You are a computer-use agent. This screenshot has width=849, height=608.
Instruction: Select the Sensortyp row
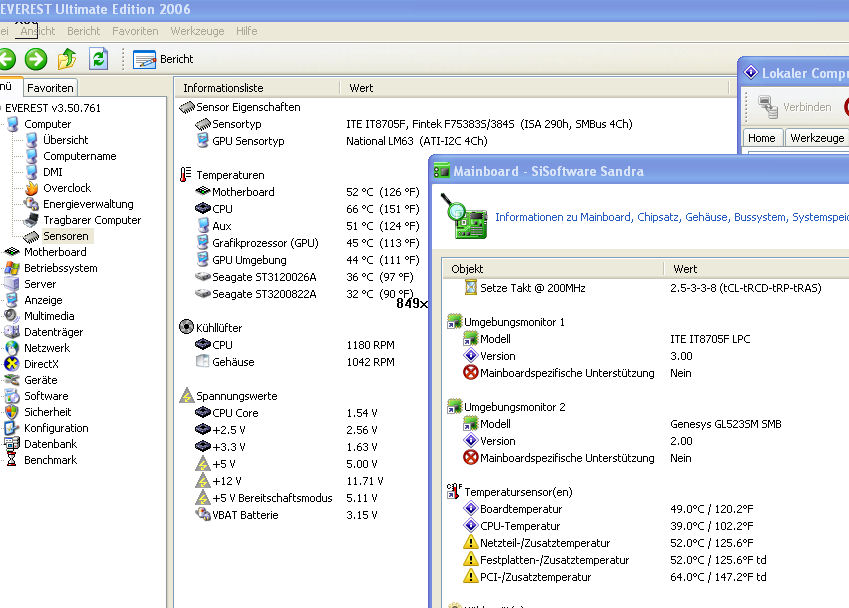414,124
